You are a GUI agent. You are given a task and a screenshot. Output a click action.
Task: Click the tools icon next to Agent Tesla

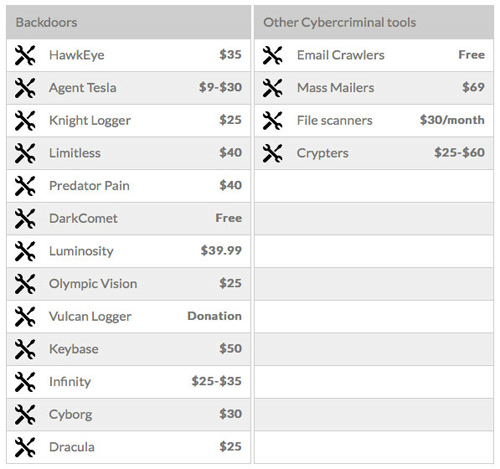[x=25, y=88]
